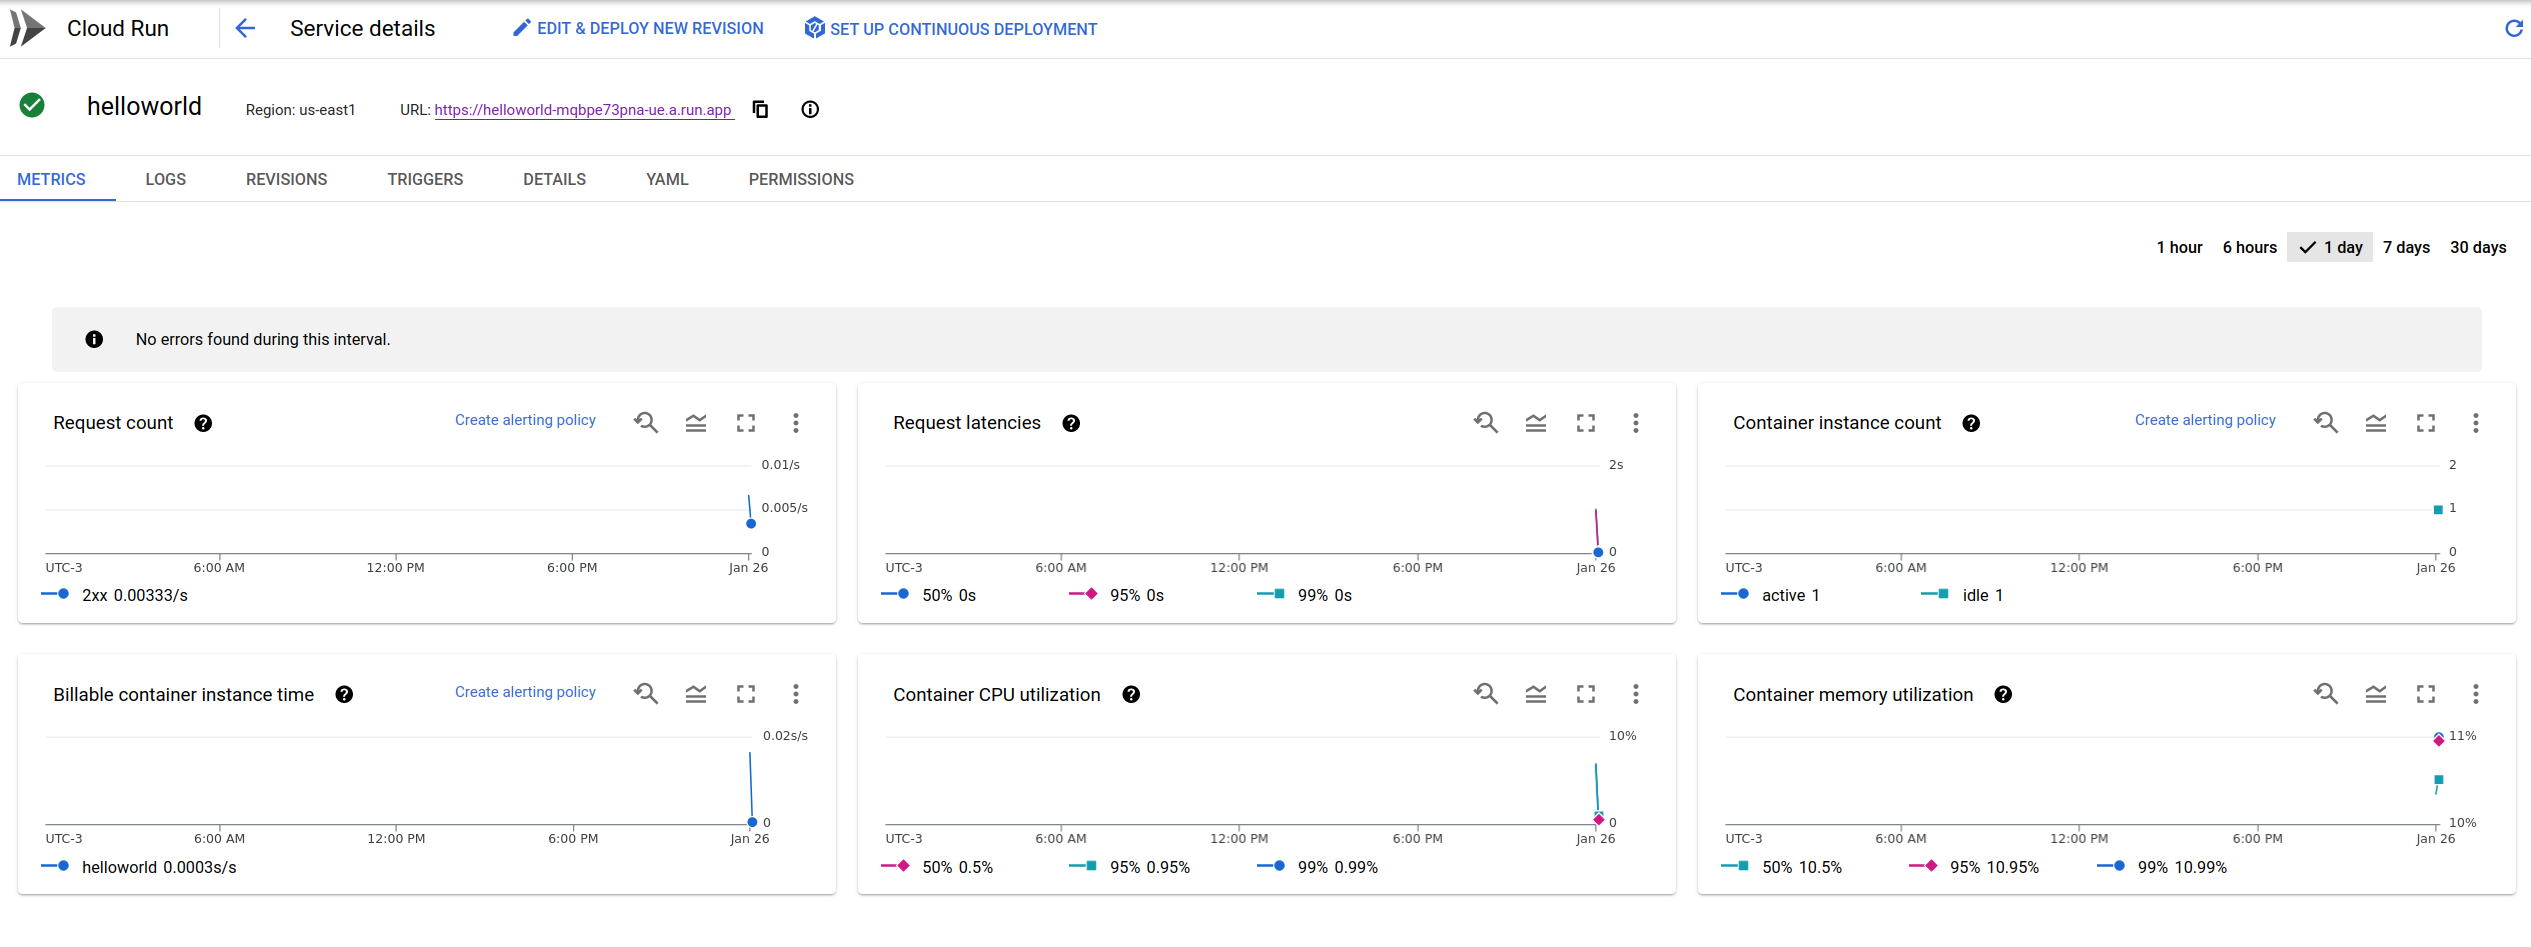Reset zoom on Container instance count chart
This screenshot has height=947, width=2531.
[2326, 423]
